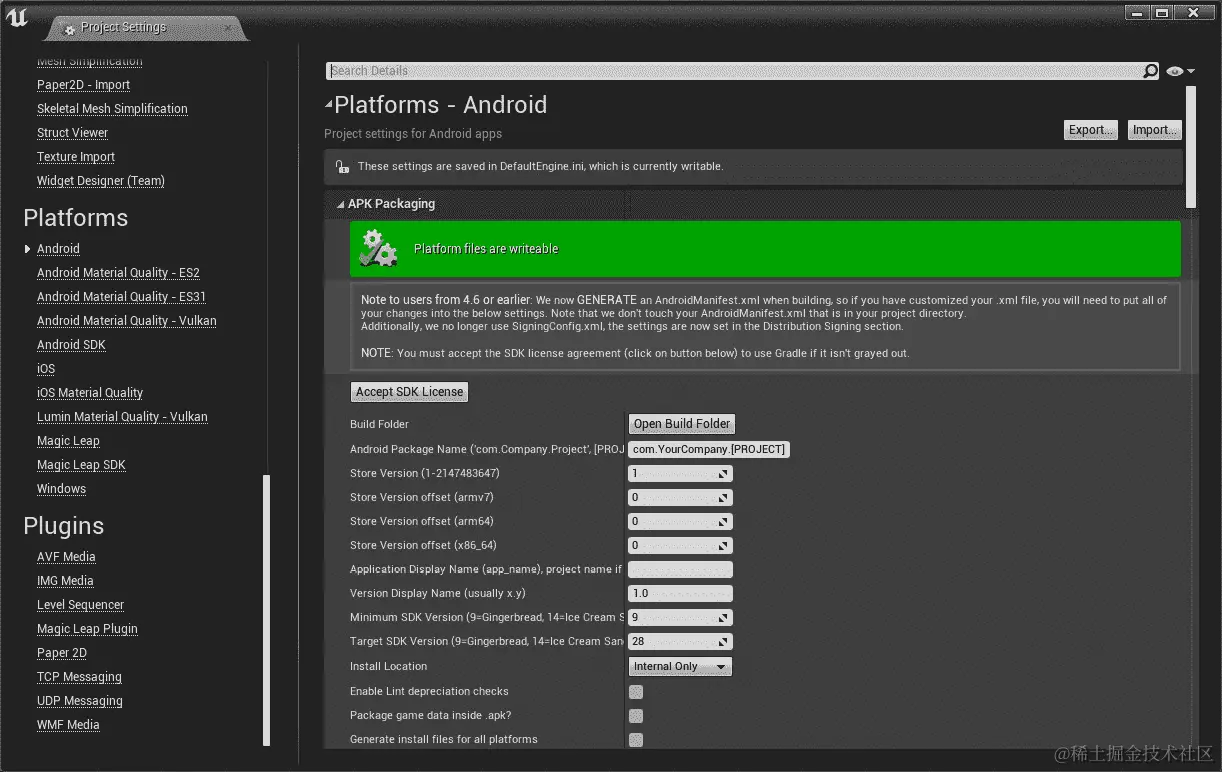Select Android in Platforms list
Viewport: 1222px width, 772px height.
coord(58,249)
